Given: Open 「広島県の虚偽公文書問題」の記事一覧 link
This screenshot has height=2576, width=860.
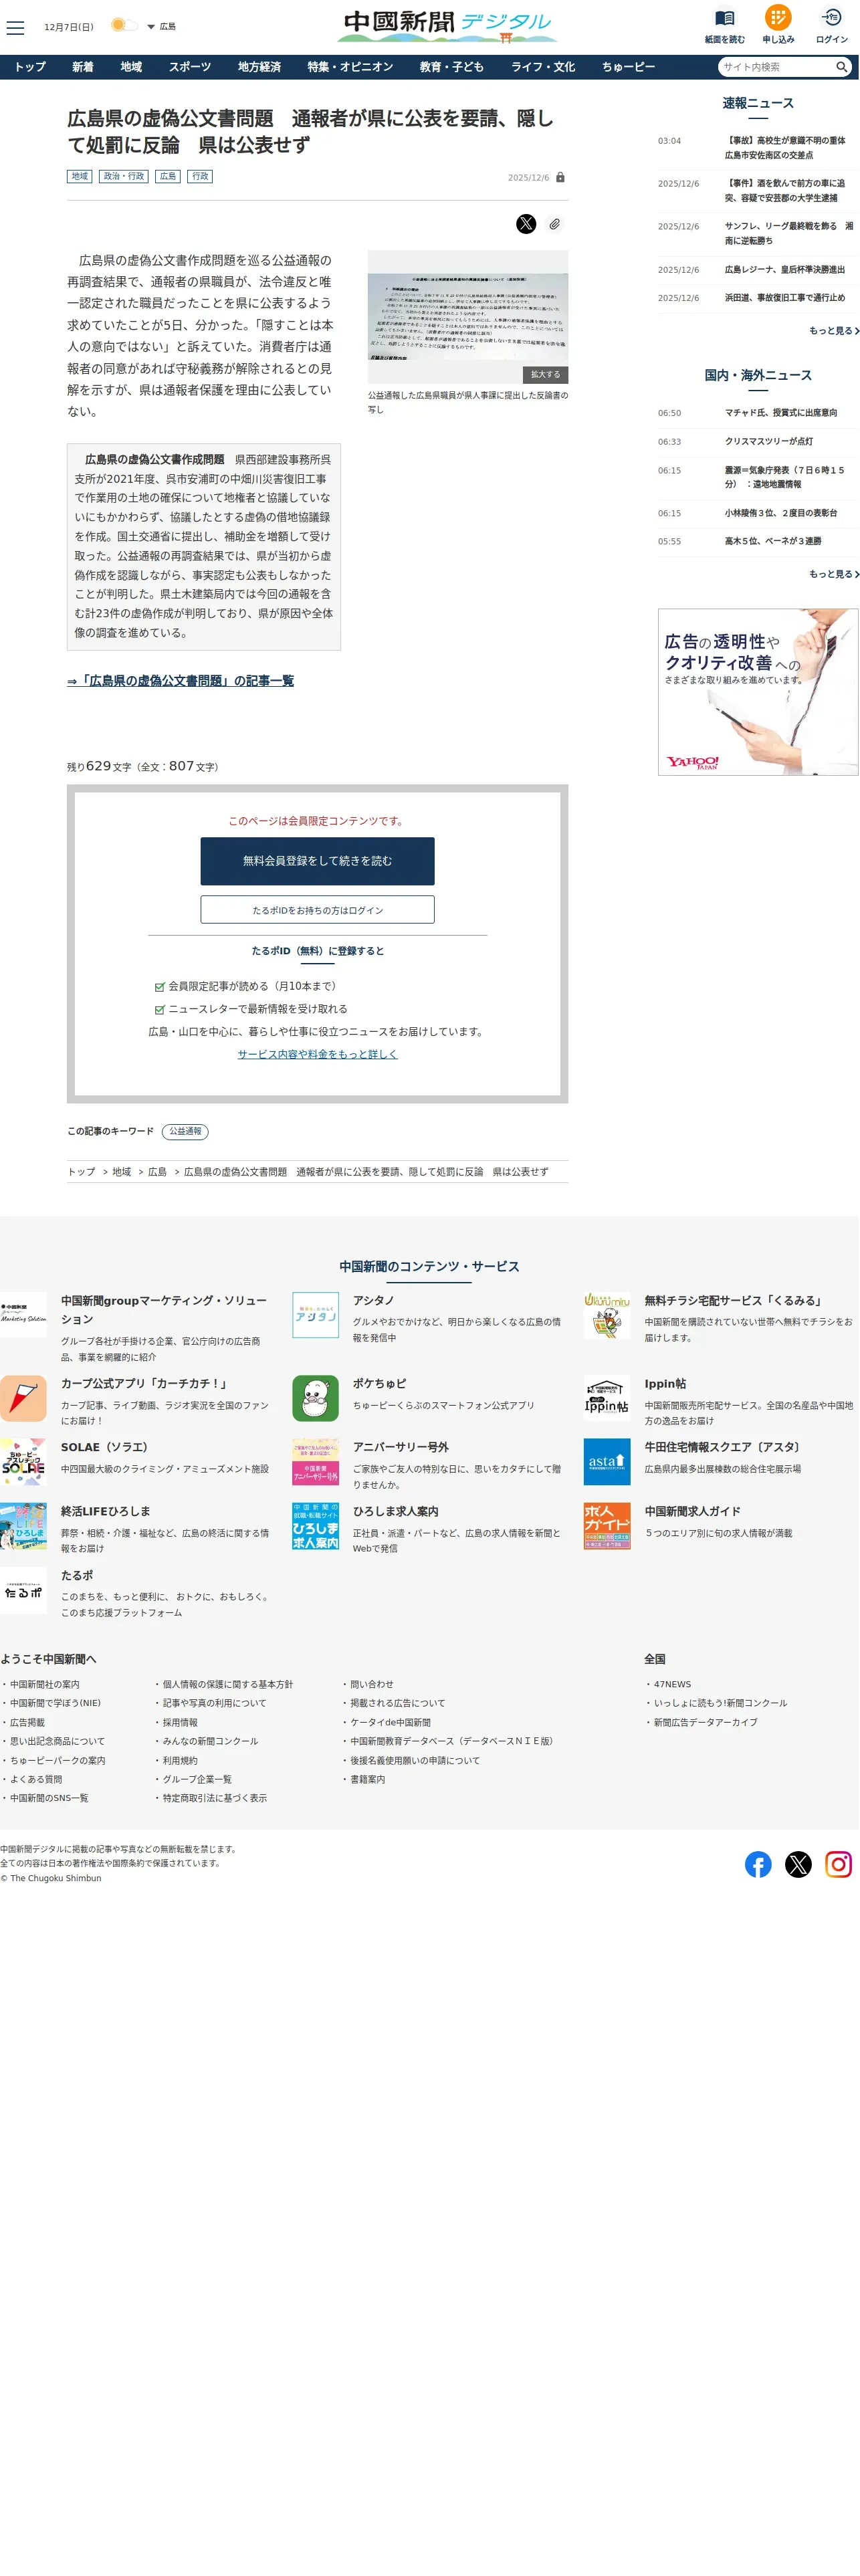Looking at the screenshot, I should coord(181,681).
